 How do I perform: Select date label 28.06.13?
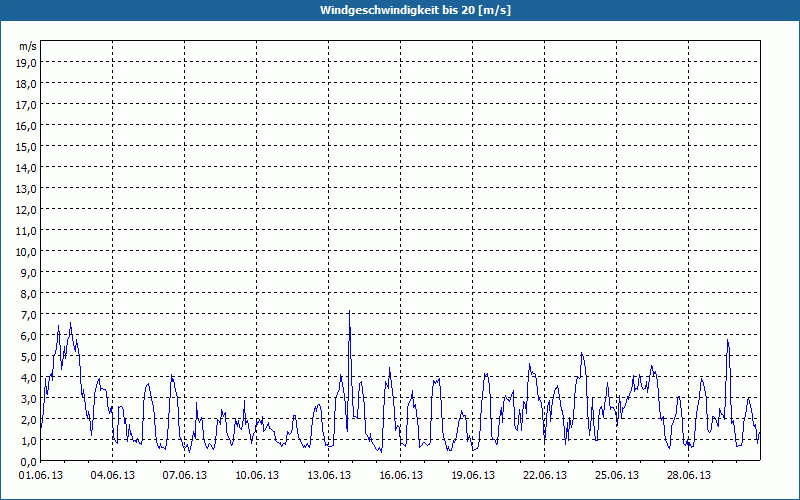pos(688,476)
